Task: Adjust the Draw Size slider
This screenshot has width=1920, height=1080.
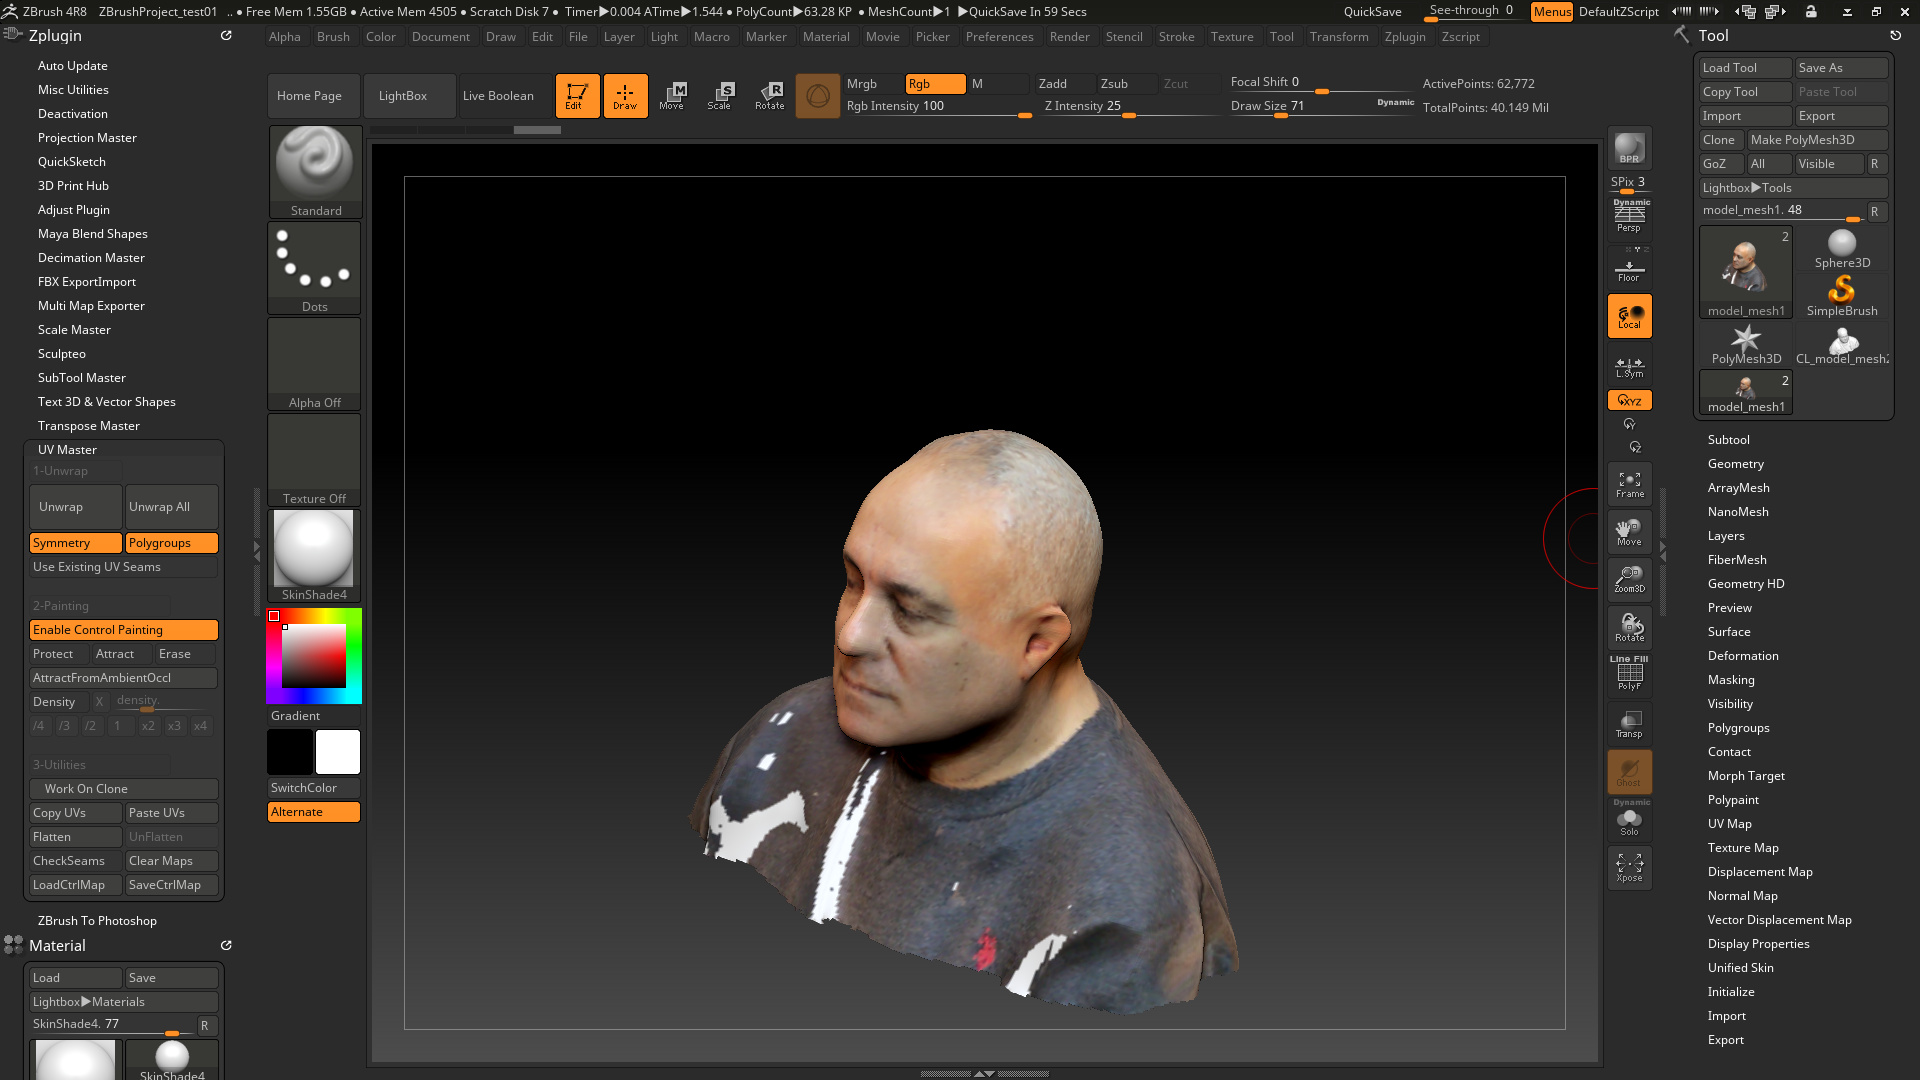Action: [1322, 107]
